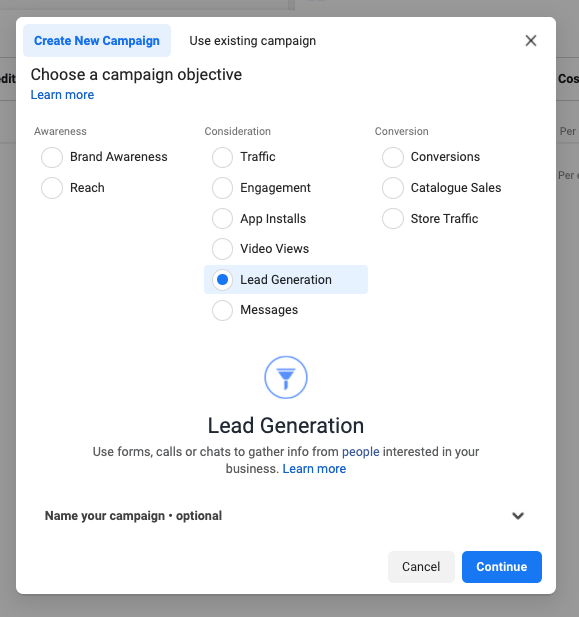579x617 pixels.
Task: Select the Engagement radio option
Action: [222, 188]
